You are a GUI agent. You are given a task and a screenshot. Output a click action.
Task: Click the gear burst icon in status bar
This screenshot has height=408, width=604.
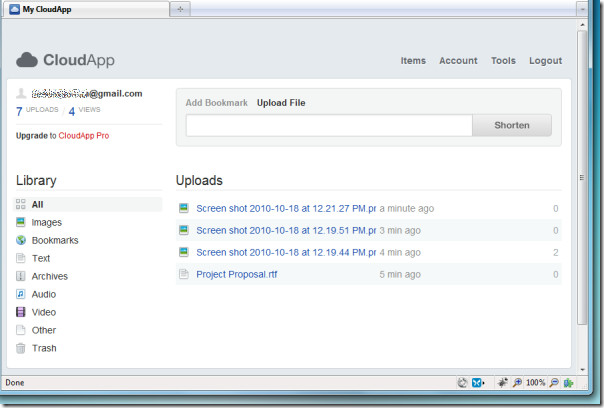[502, 382]
